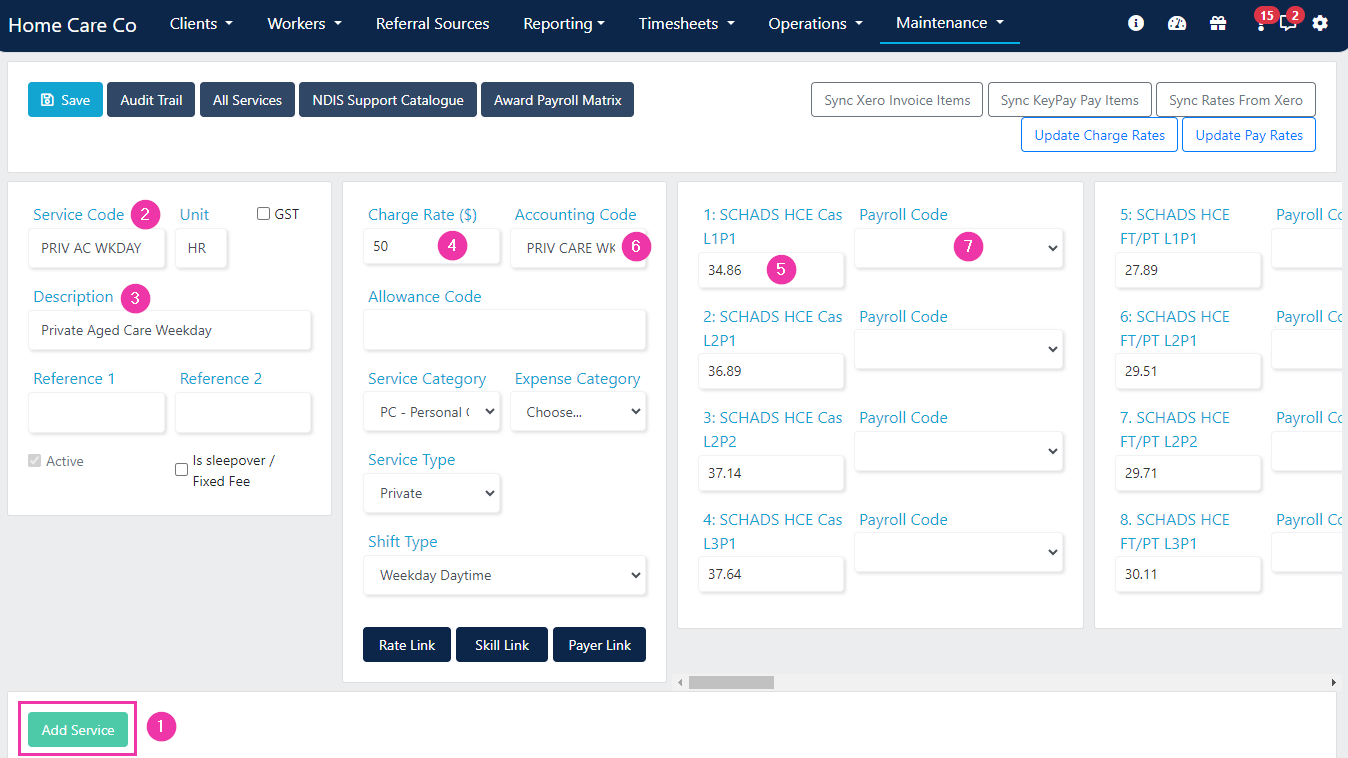Open the Reporting menu
The height and width of the screenshot is (758, 1348).
pos(564,23)
